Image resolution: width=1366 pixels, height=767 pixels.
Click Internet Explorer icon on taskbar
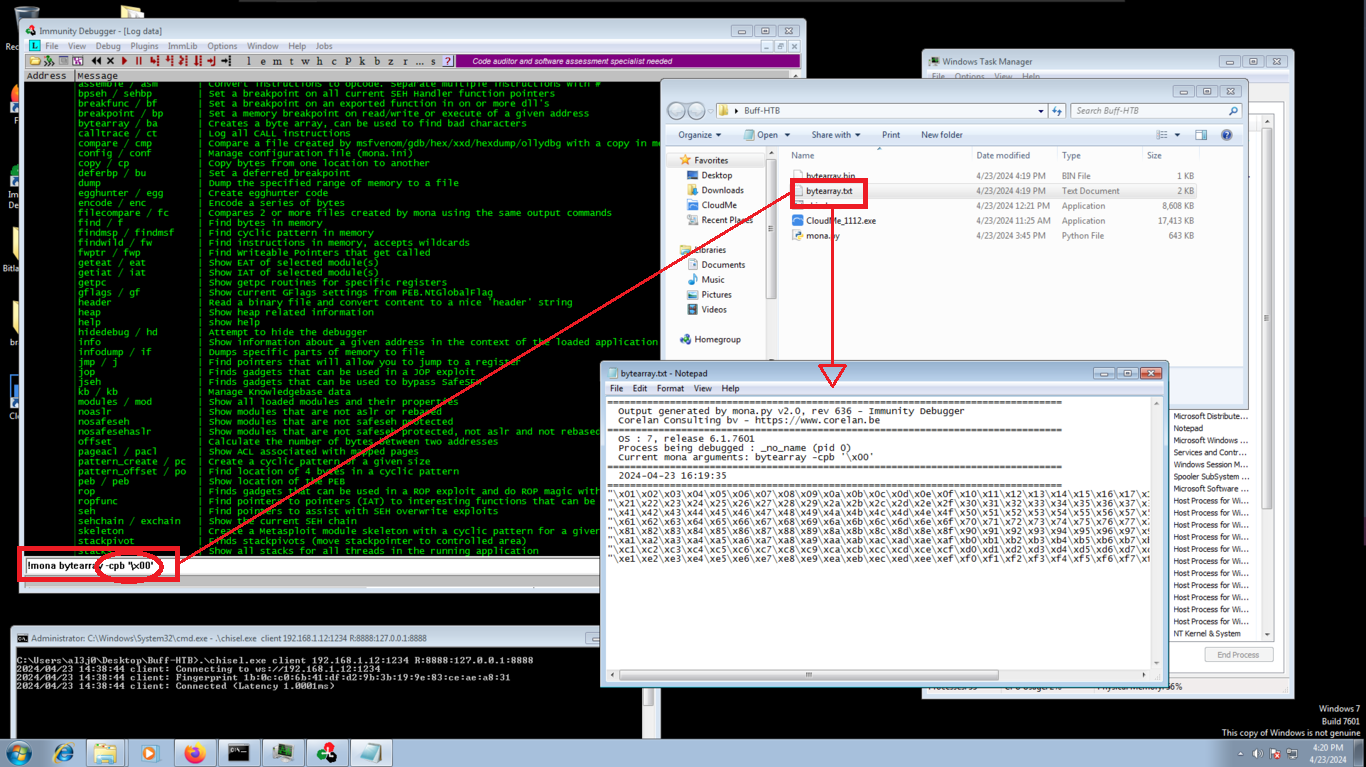64,752
